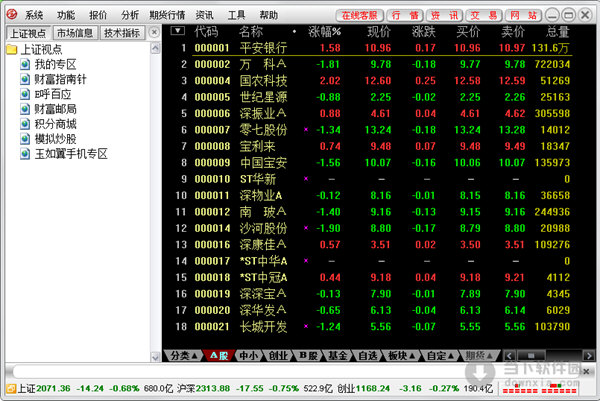
Task: Expand the 自定 tab menu
Action: click(440, 356)
